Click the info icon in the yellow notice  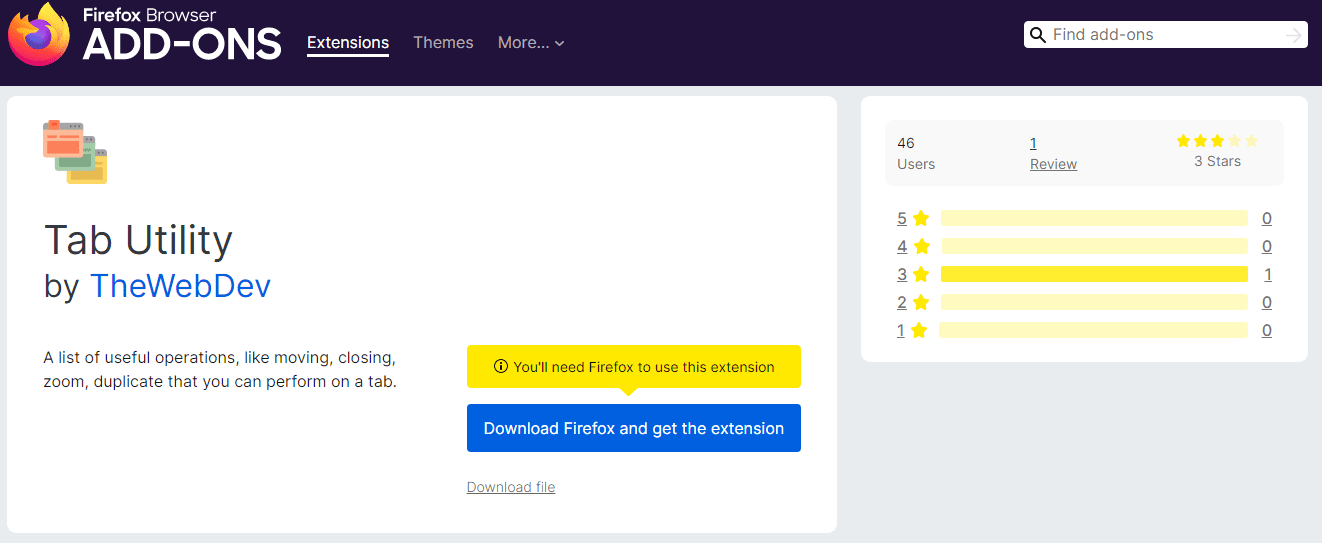(x=501, y=367)
